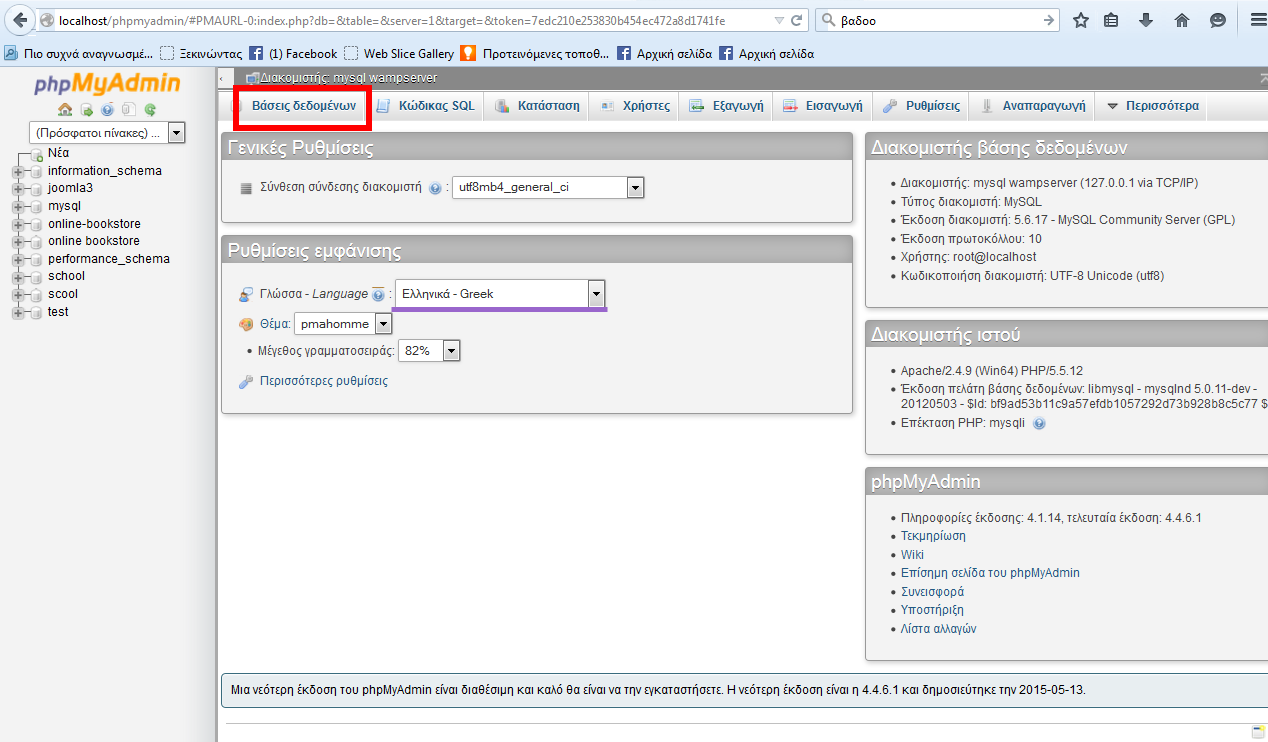Open phpMyAdmin documentation question-mark icon in sidebar
The height and width of the screenshot is (742, 1268).
(x=107, y=110)
